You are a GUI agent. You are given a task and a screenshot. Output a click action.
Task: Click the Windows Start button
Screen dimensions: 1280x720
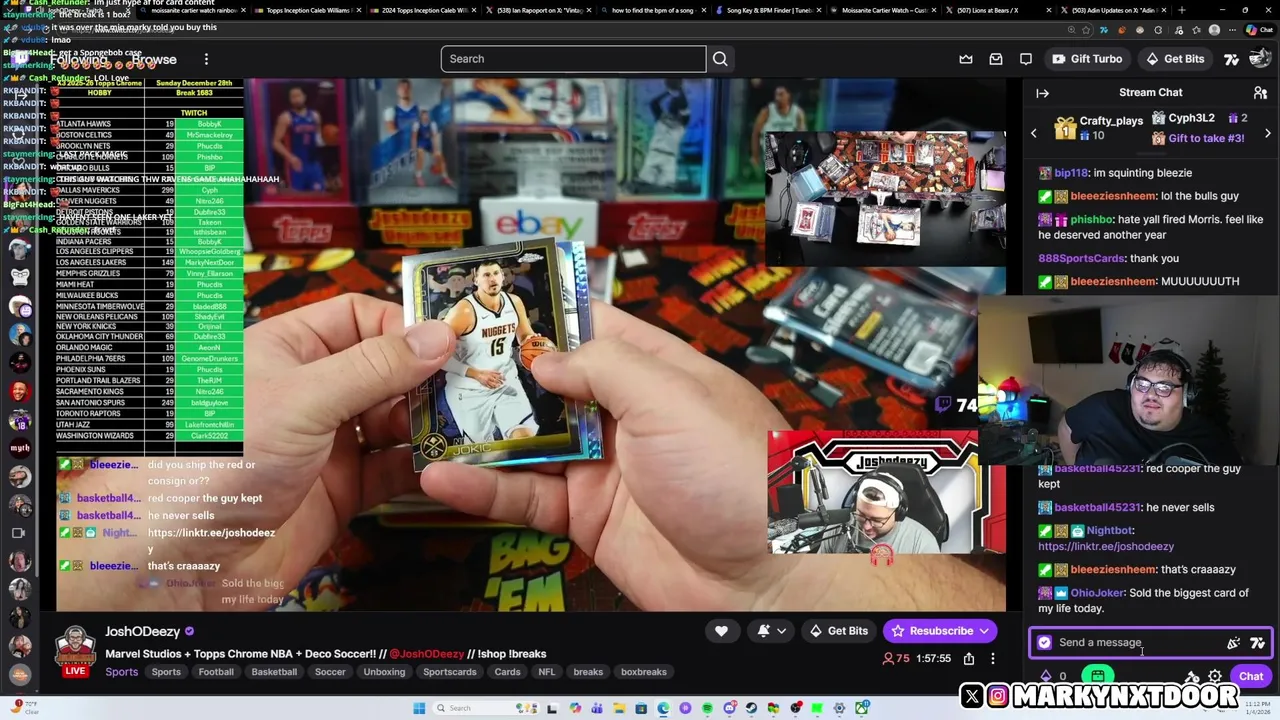click(x=421, y=708)
